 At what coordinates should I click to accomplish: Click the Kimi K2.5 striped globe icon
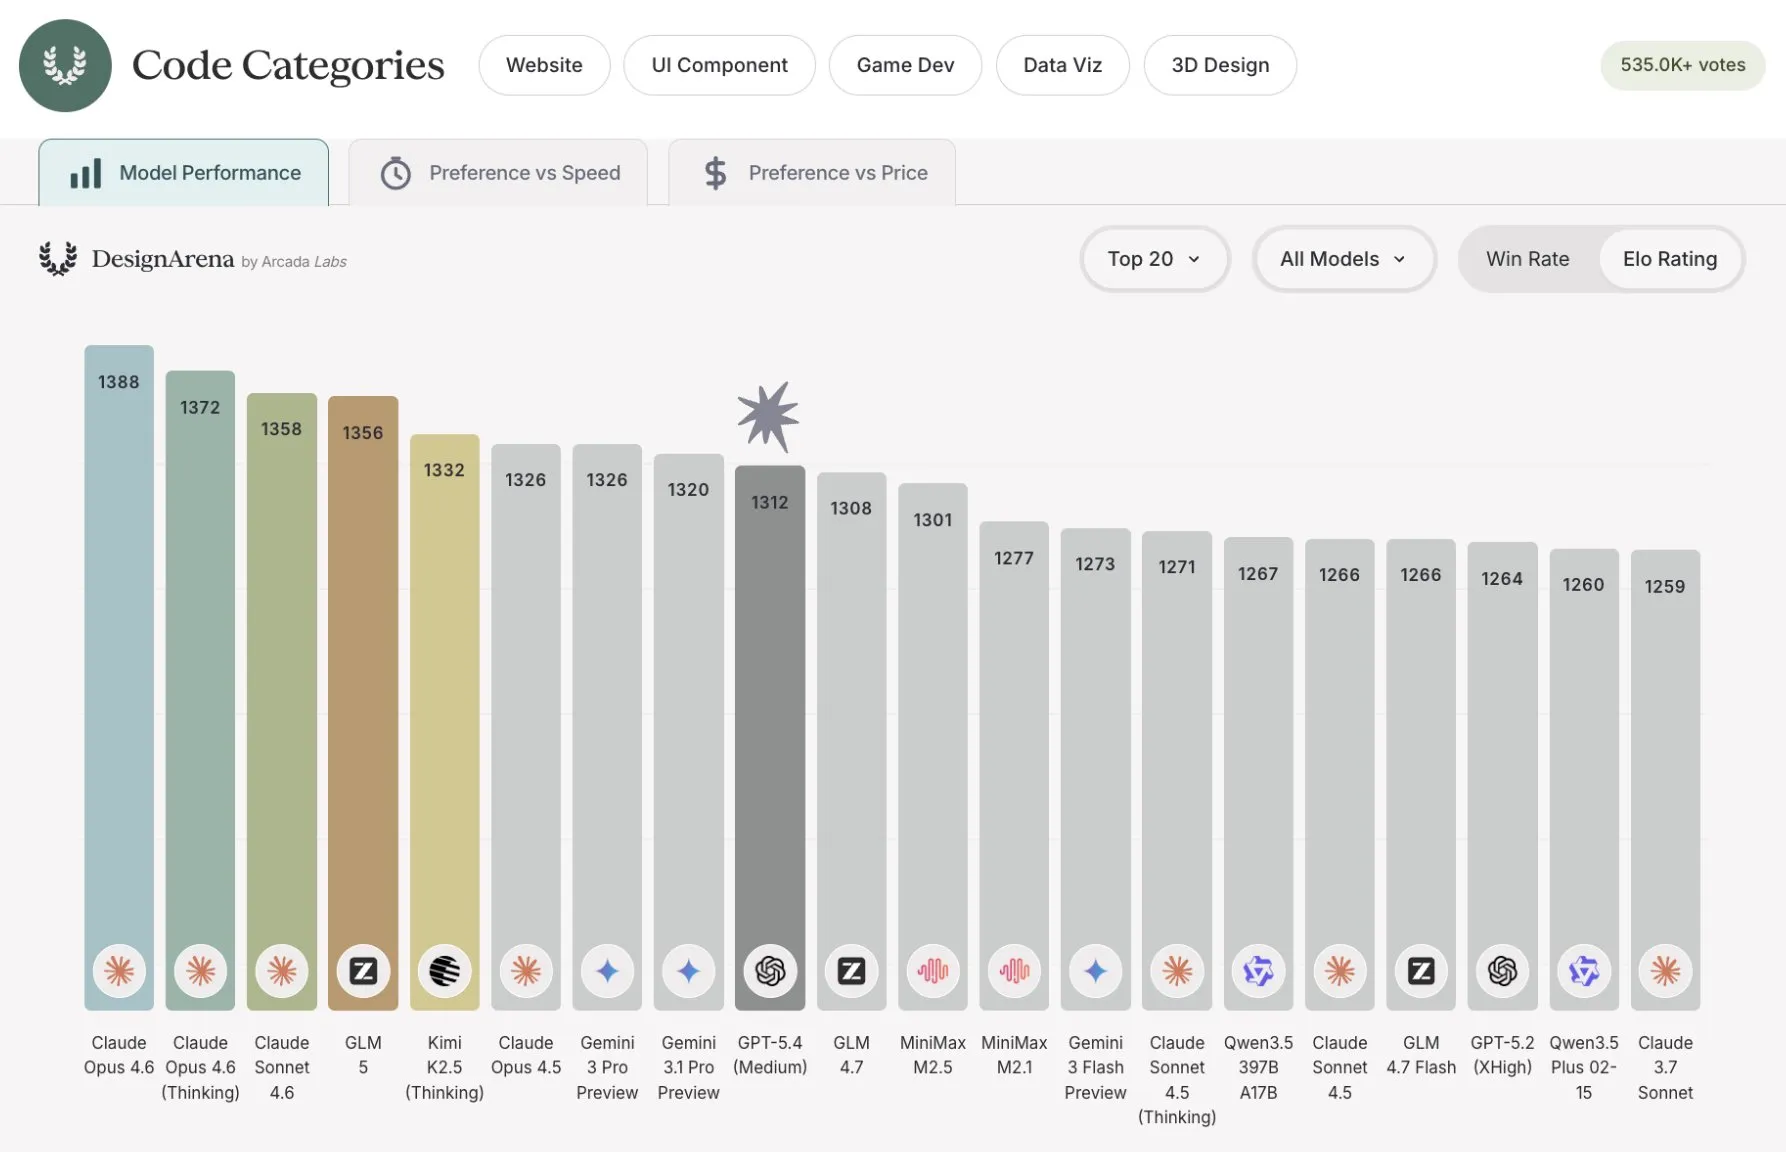pos(444,971)
